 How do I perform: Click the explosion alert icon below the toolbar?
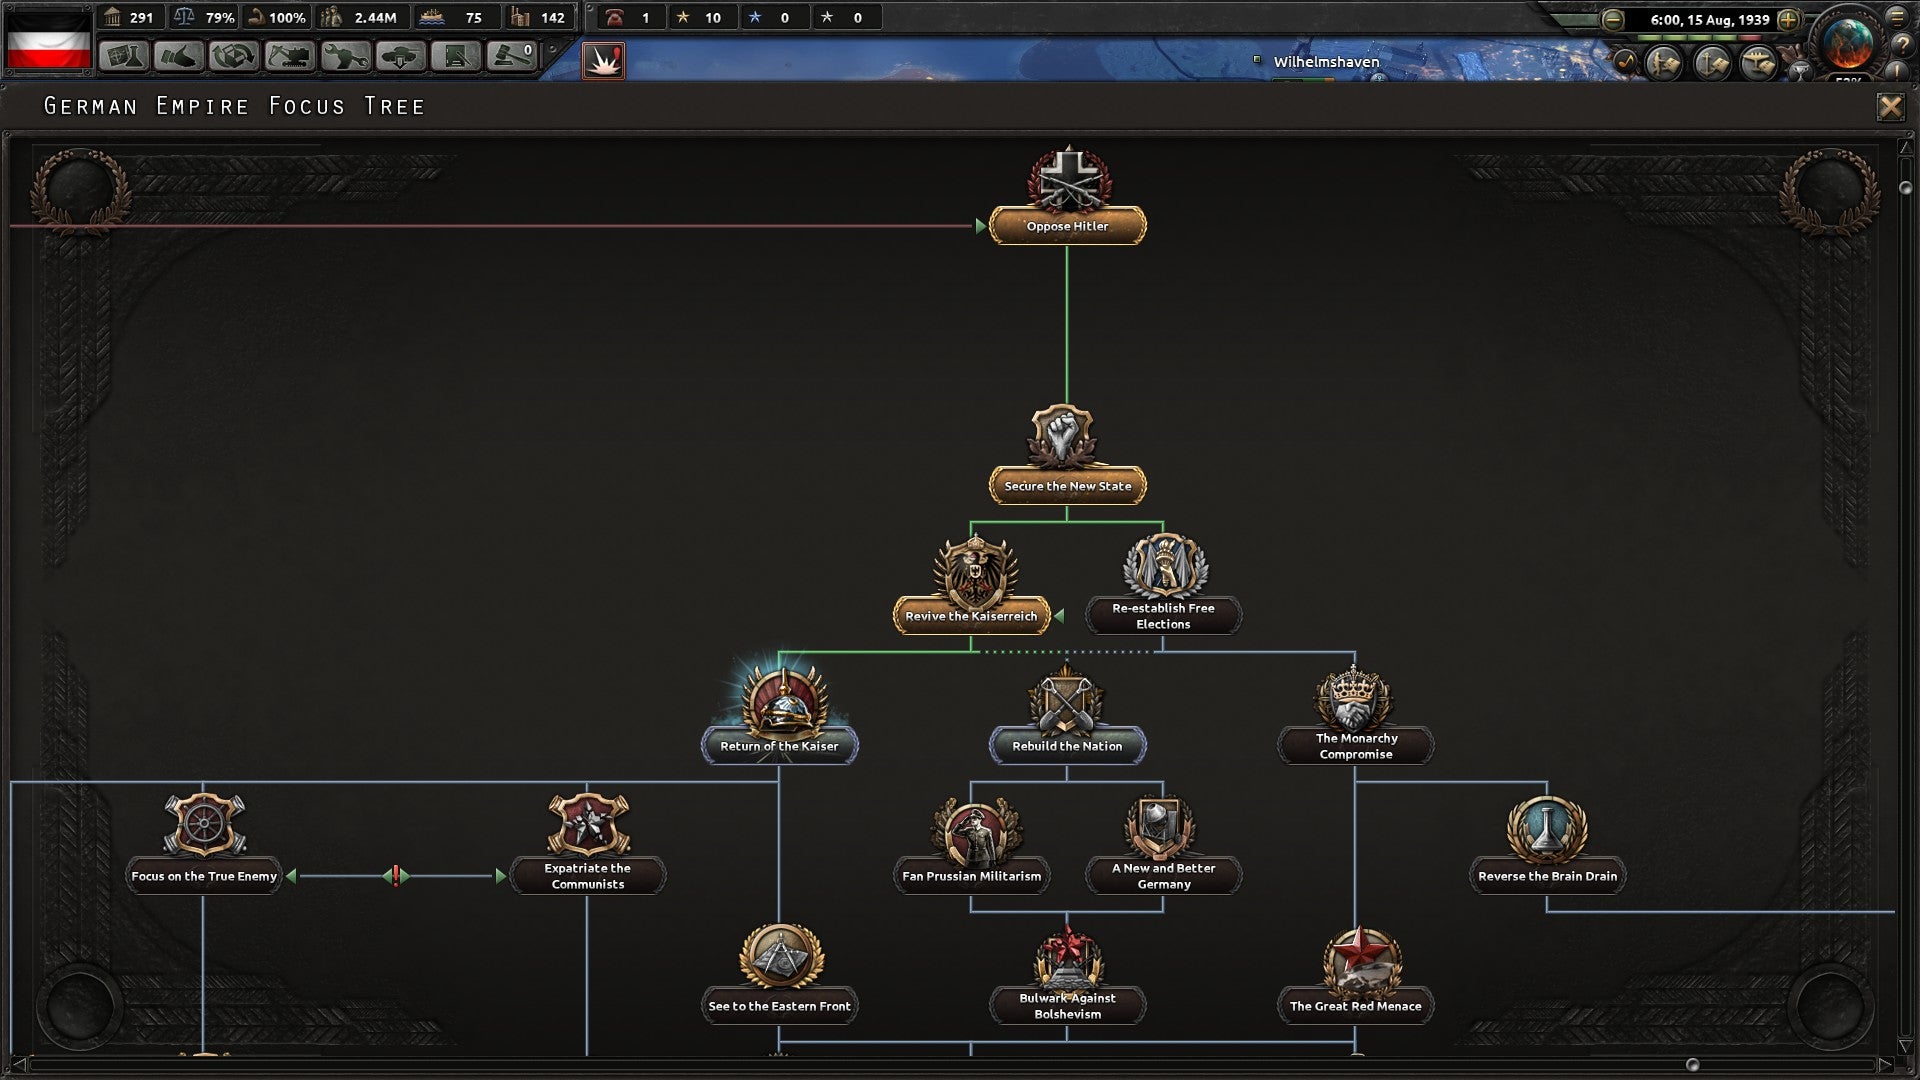pos(603,61)
